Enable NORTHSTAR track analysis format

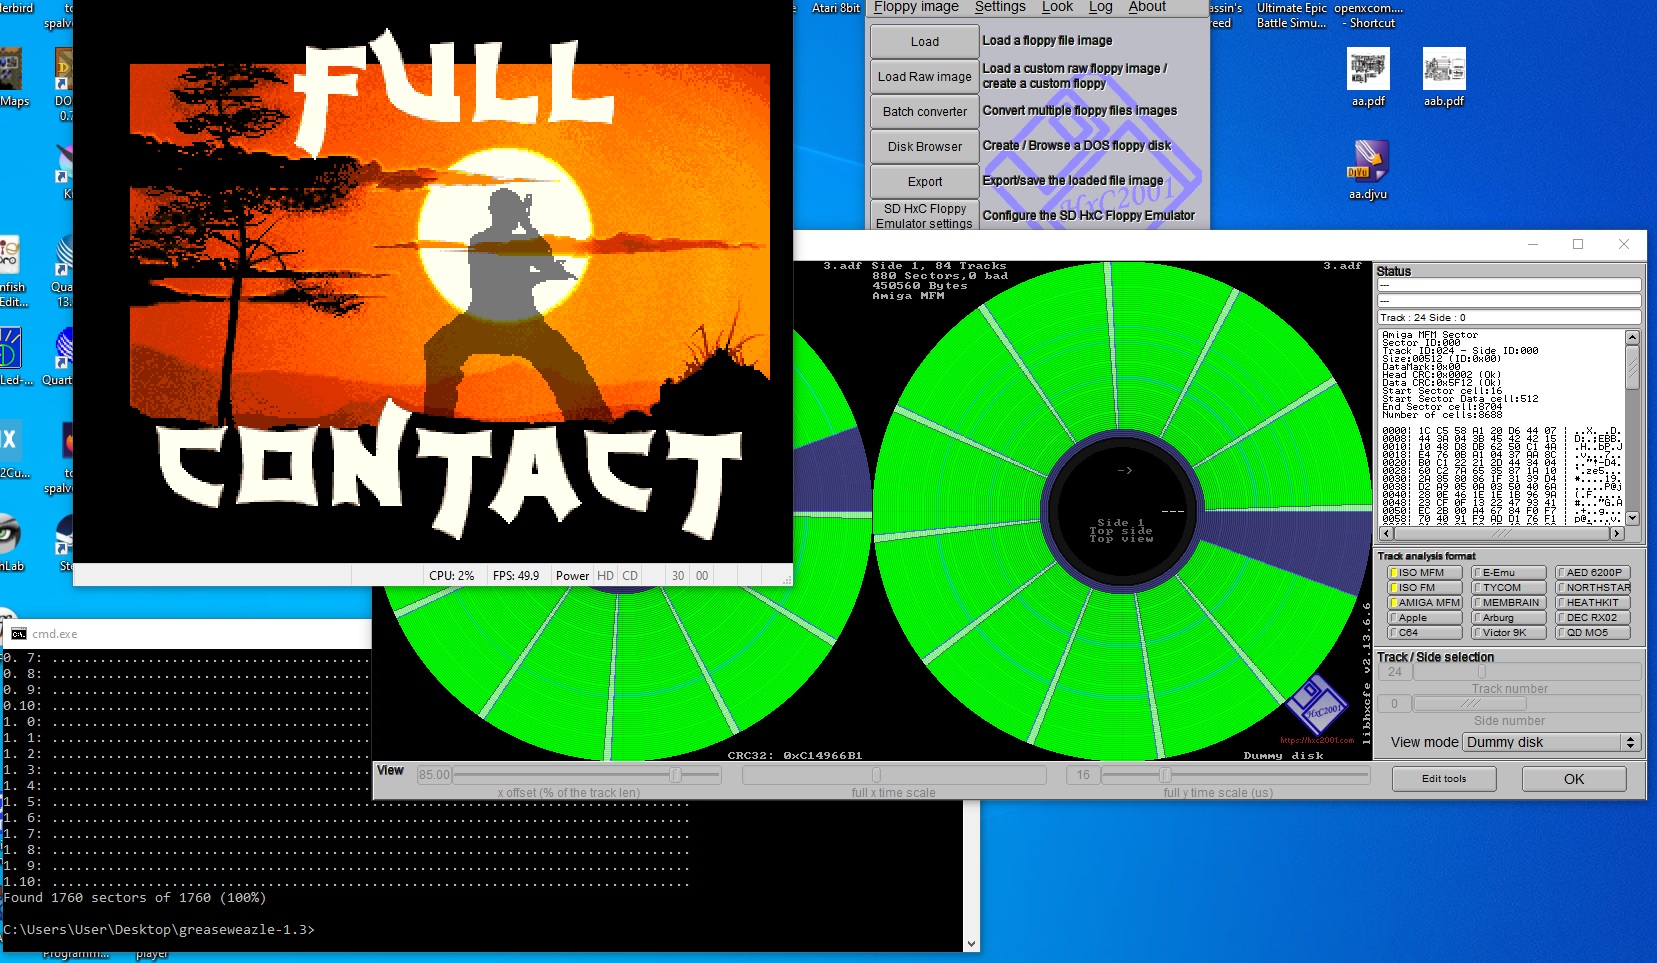coord(1593,588)
